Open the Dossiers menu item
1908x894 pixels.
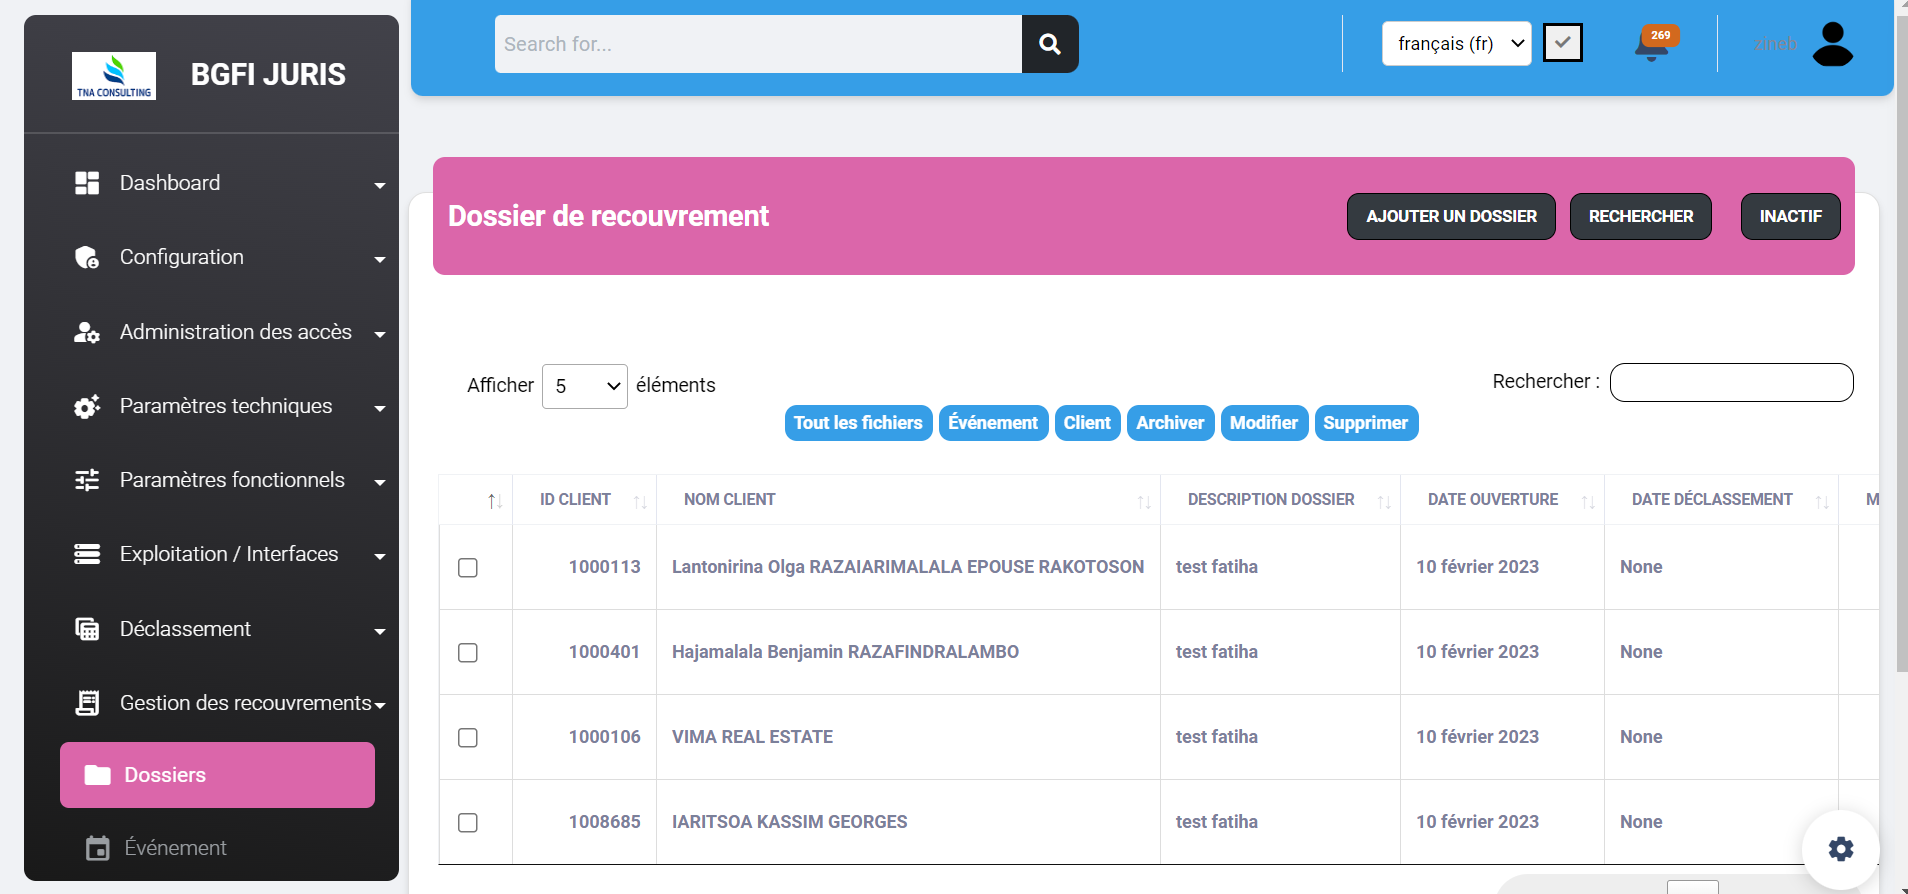217,775
